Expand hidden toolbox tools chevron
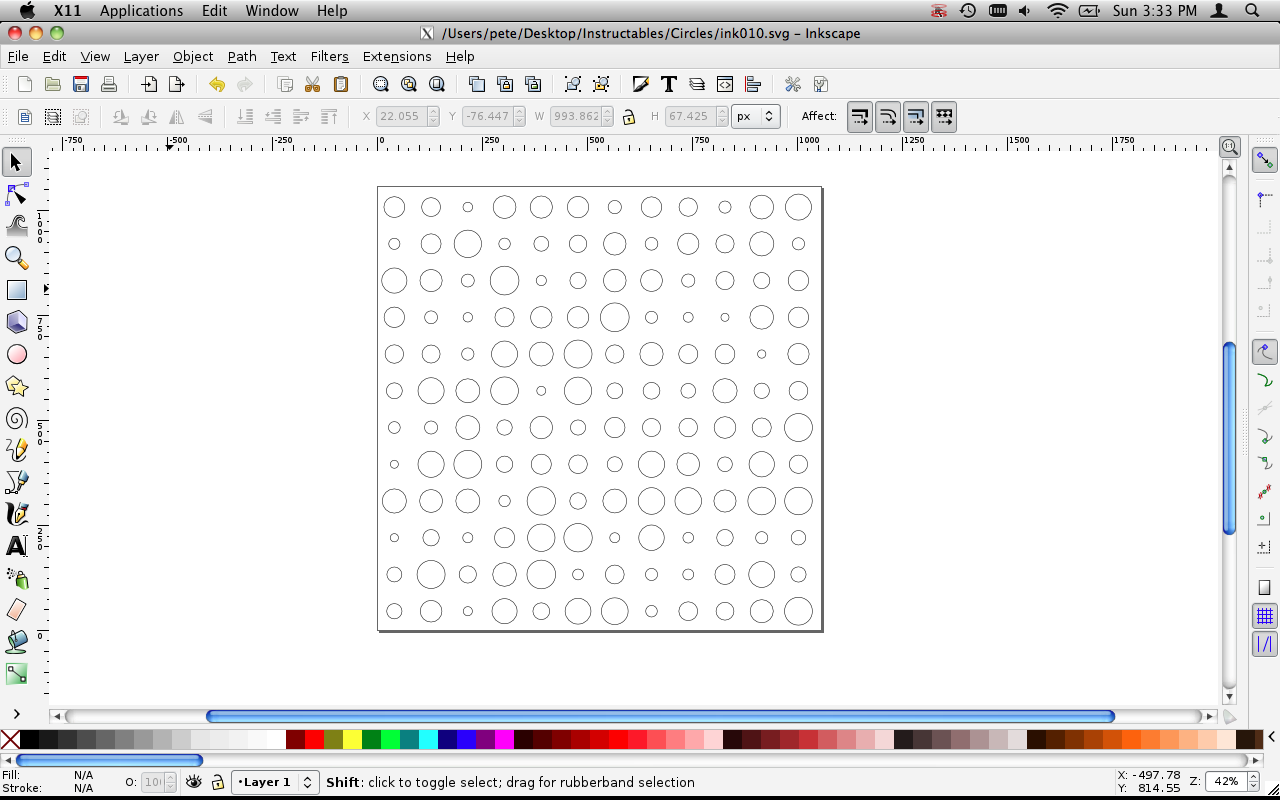Image resolution: width=1280 pixels, height=800 pixels. 16,714
